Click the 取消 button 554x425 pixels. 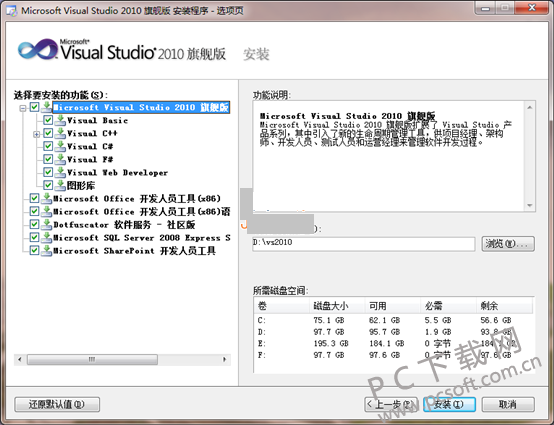[508, 405]
